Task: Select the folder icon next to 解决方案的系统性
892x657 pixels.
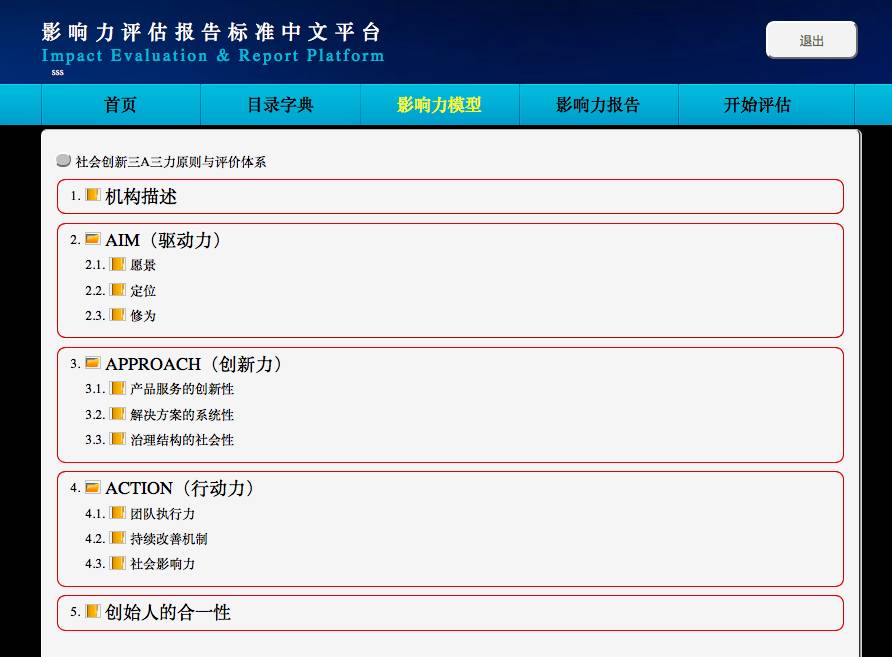Action: (119, 413)
